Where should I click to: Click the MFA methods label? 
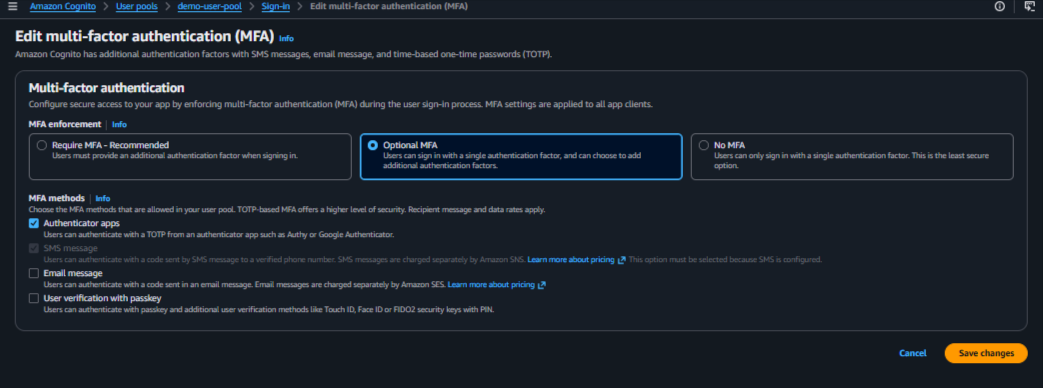coord(57,198)
